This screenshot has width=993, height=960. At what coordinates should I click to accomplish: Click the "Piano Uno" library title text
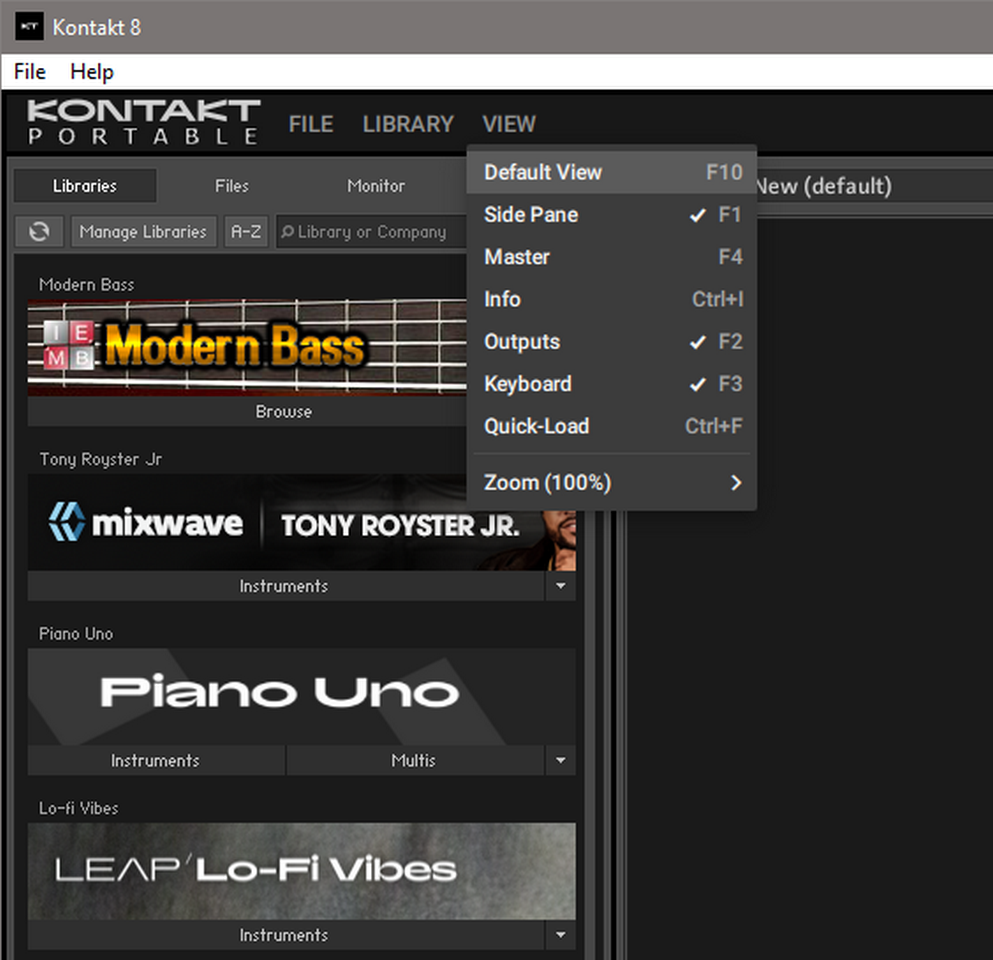[76, 634]
